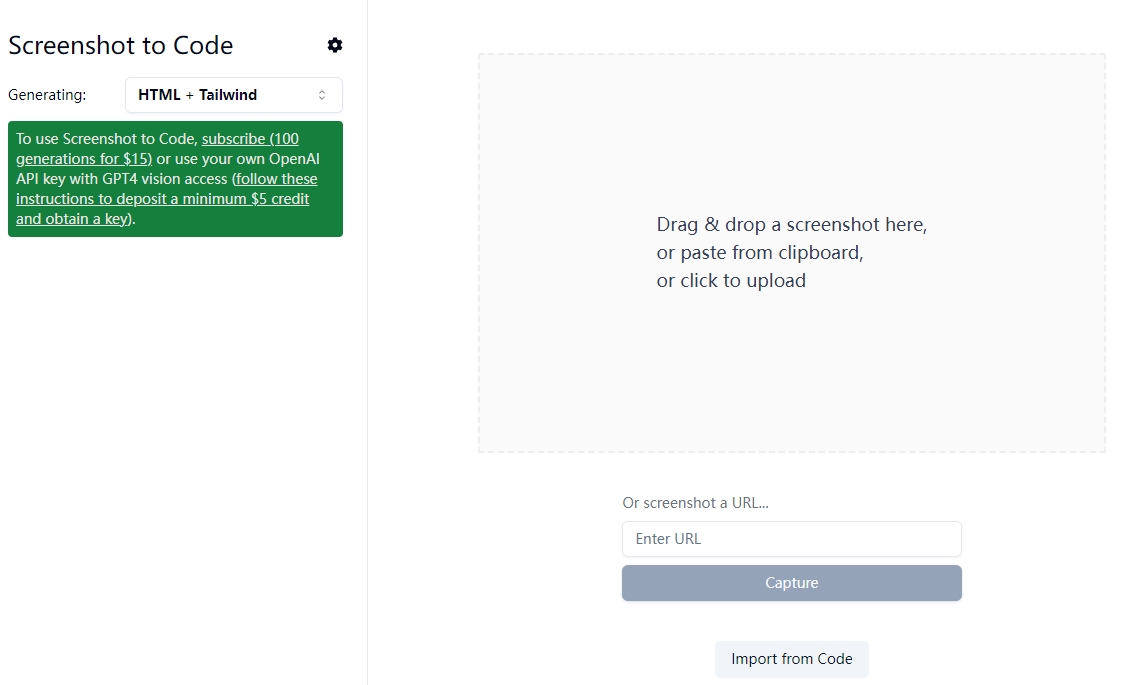Click the "or click to upload" text
1130x685 pixels.
[731, 281]
